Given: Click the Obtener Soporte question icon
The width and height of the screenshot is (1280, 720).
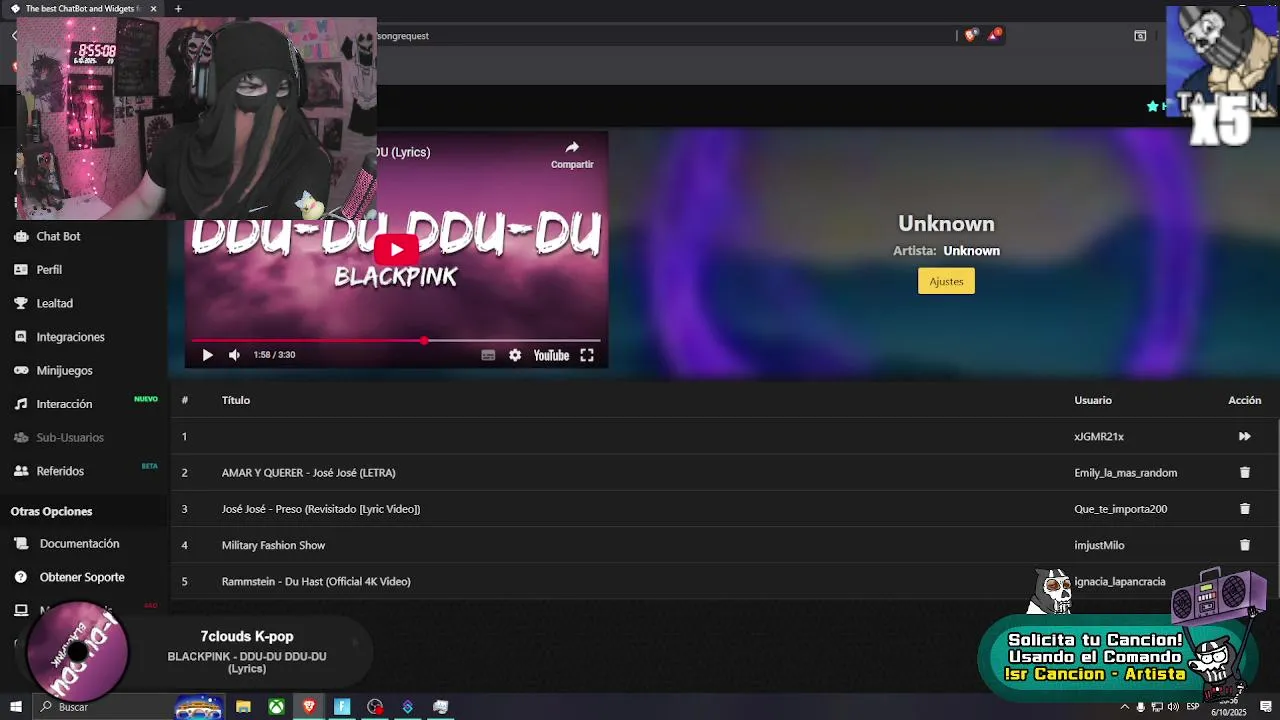Looking at the screenshot, I should pyautogui.click(x=20, y=577).
